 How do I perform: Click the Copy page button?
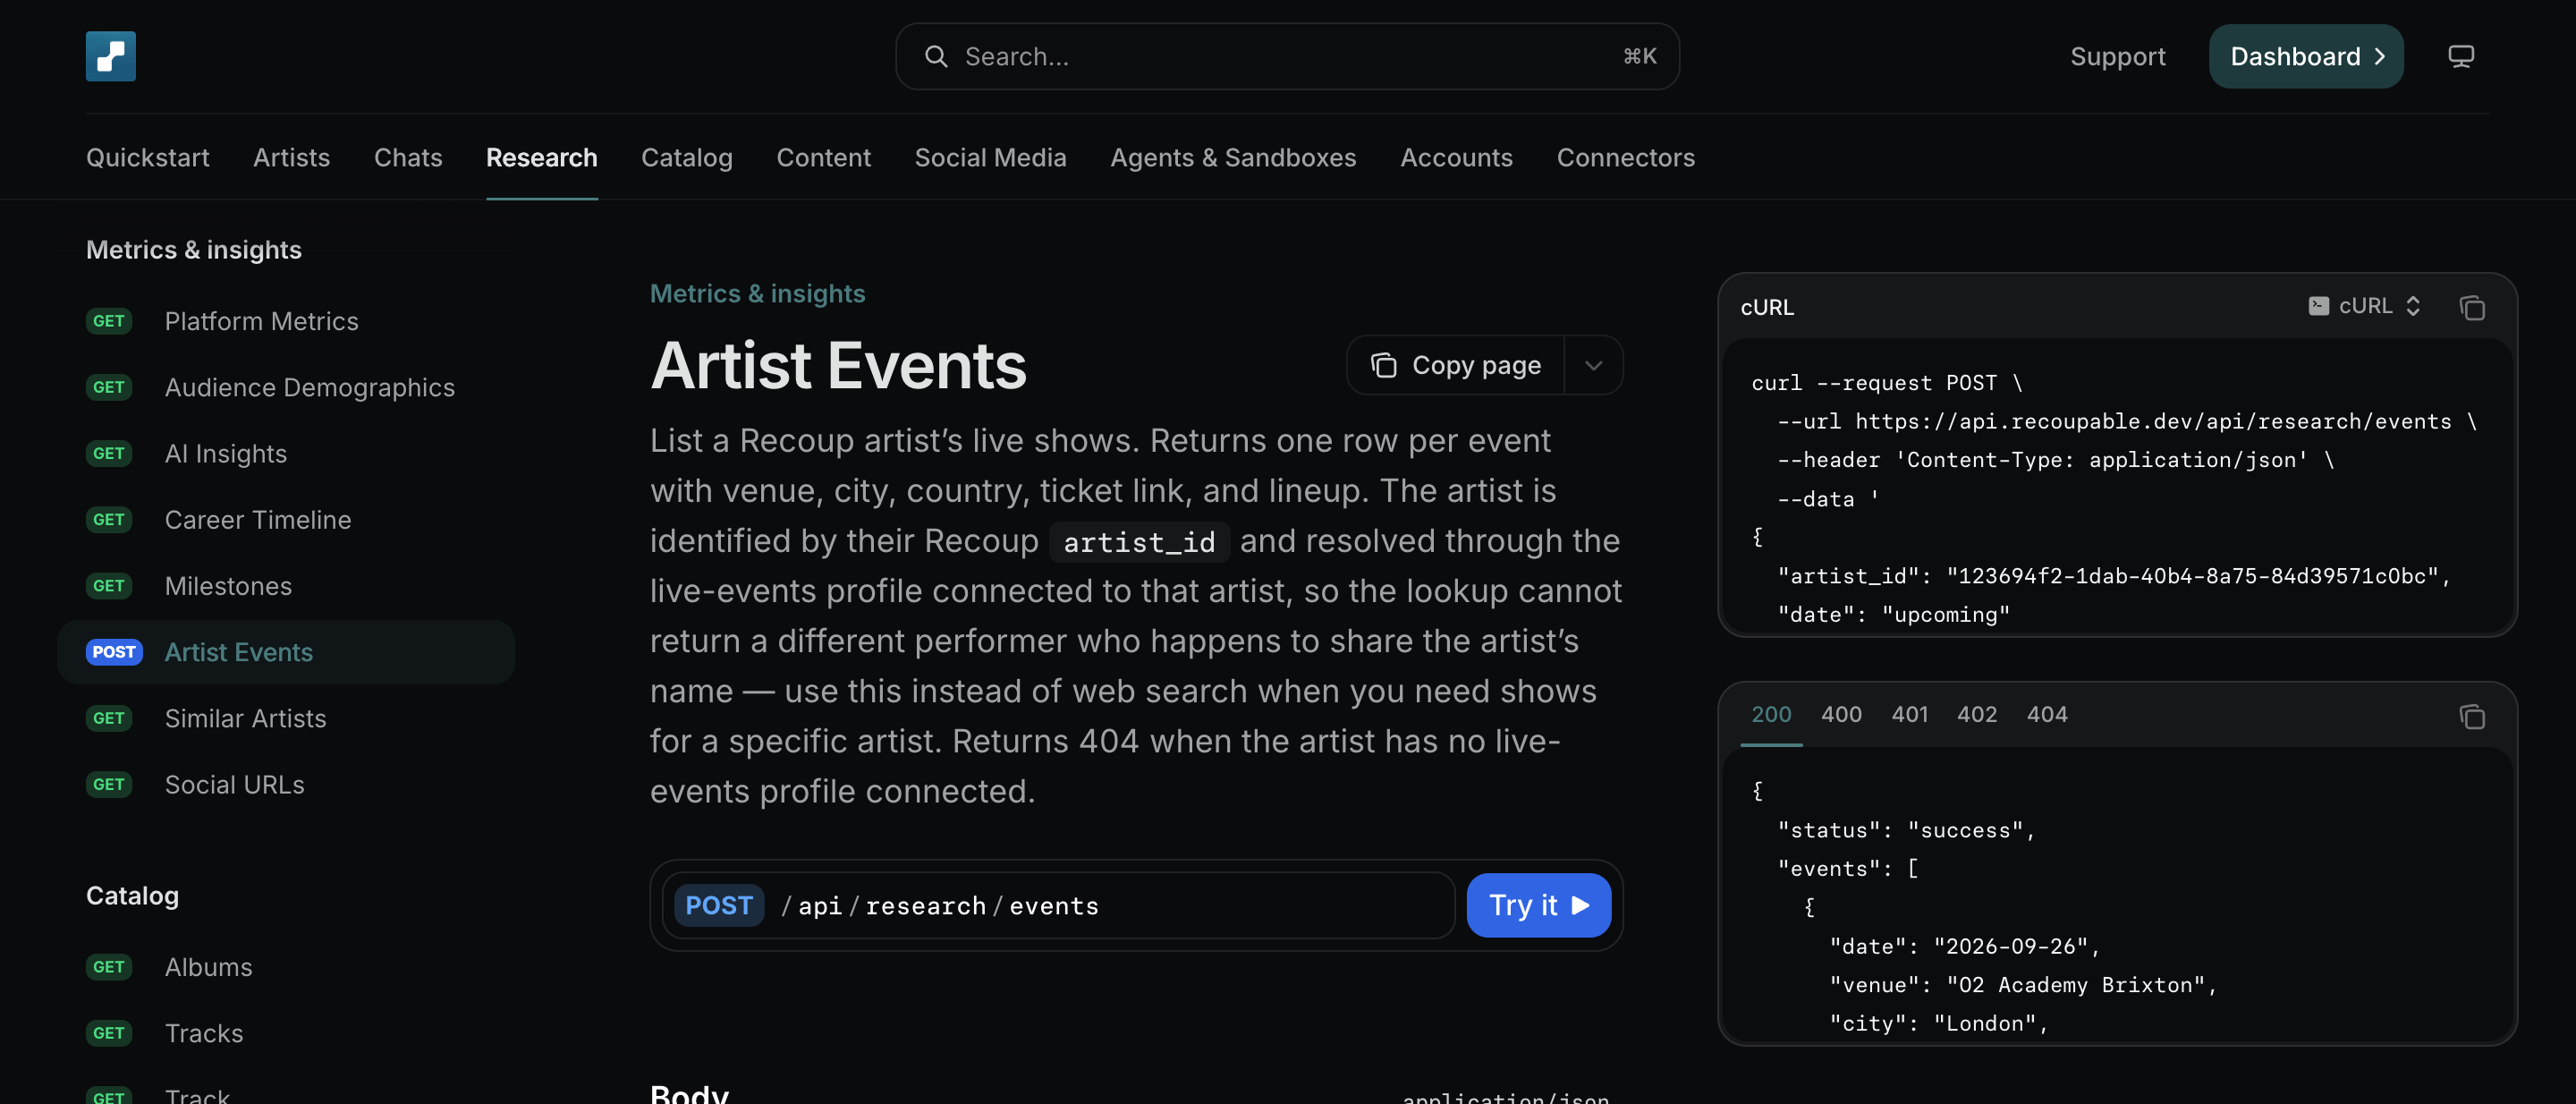point(1456,365)
